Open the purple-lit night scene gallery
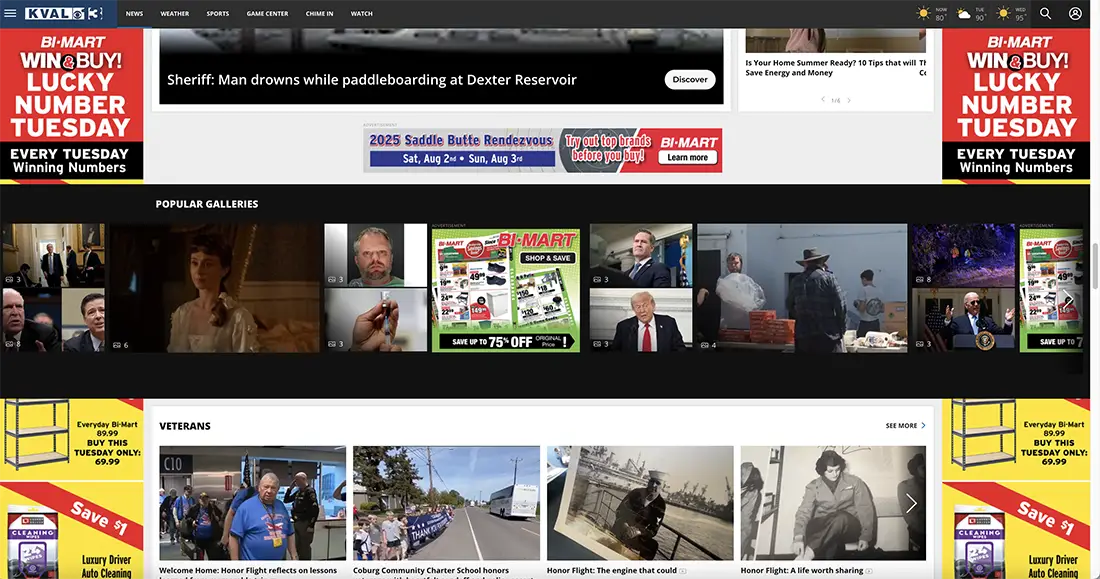Screen dimensions: 1100x579 963,255
